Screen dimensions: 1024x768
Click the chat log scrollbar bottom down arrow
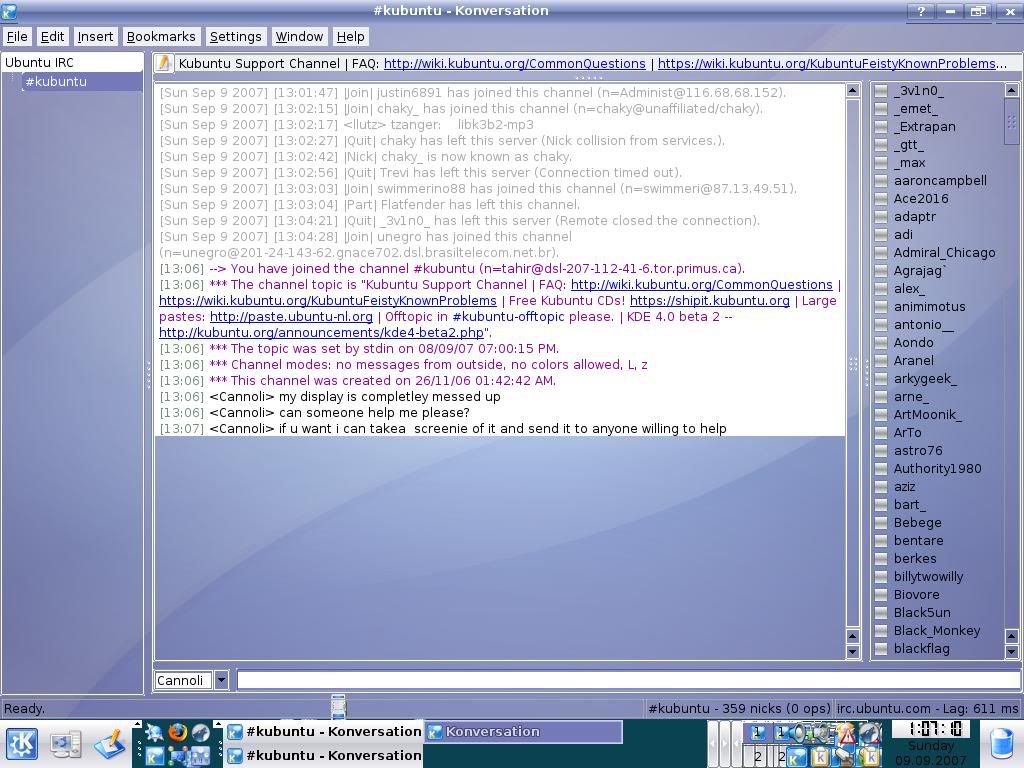(x=853, y=651)
